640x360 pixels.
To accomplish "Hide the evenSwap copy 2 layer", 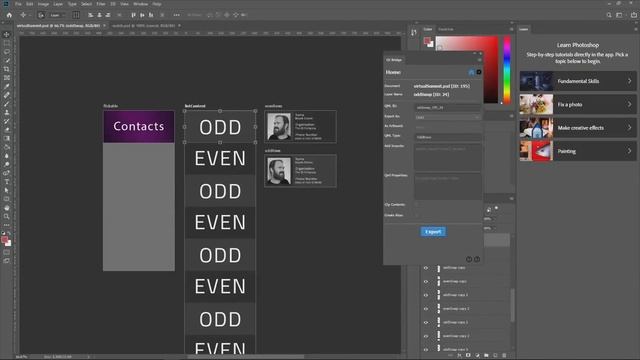I will click(x=426, y=309).
